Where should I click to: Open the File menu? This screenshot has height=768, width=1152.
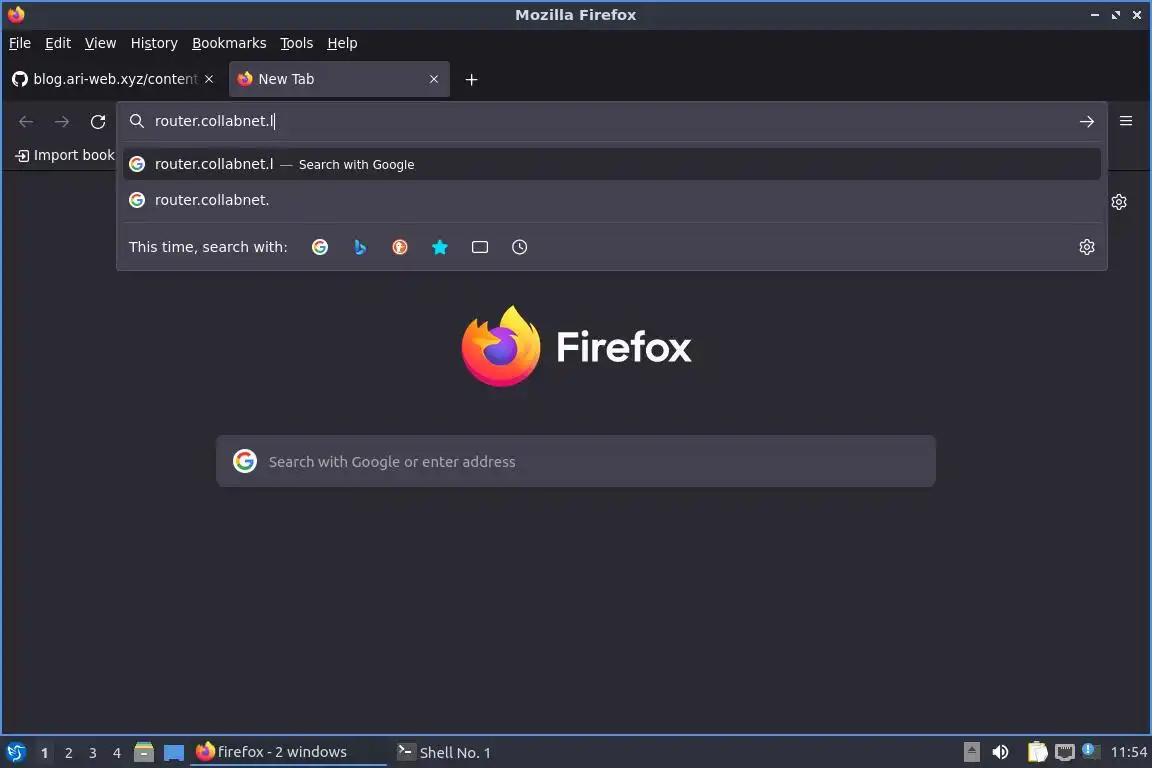pos(20,43)
